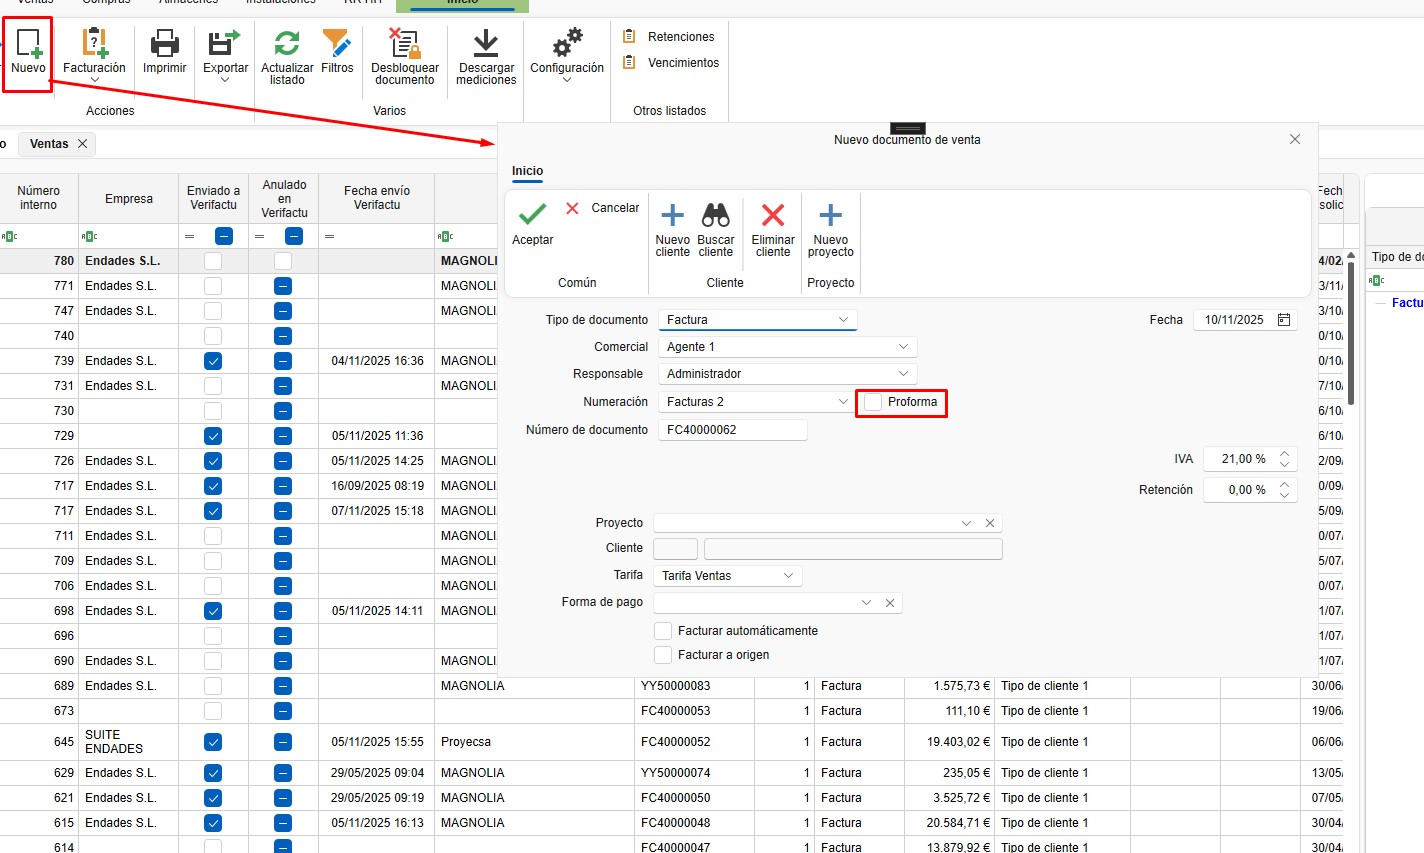Expand the Comercial Agente 1 dropdown
Viewport: 1424px width, 853px height.
[787, 347]
